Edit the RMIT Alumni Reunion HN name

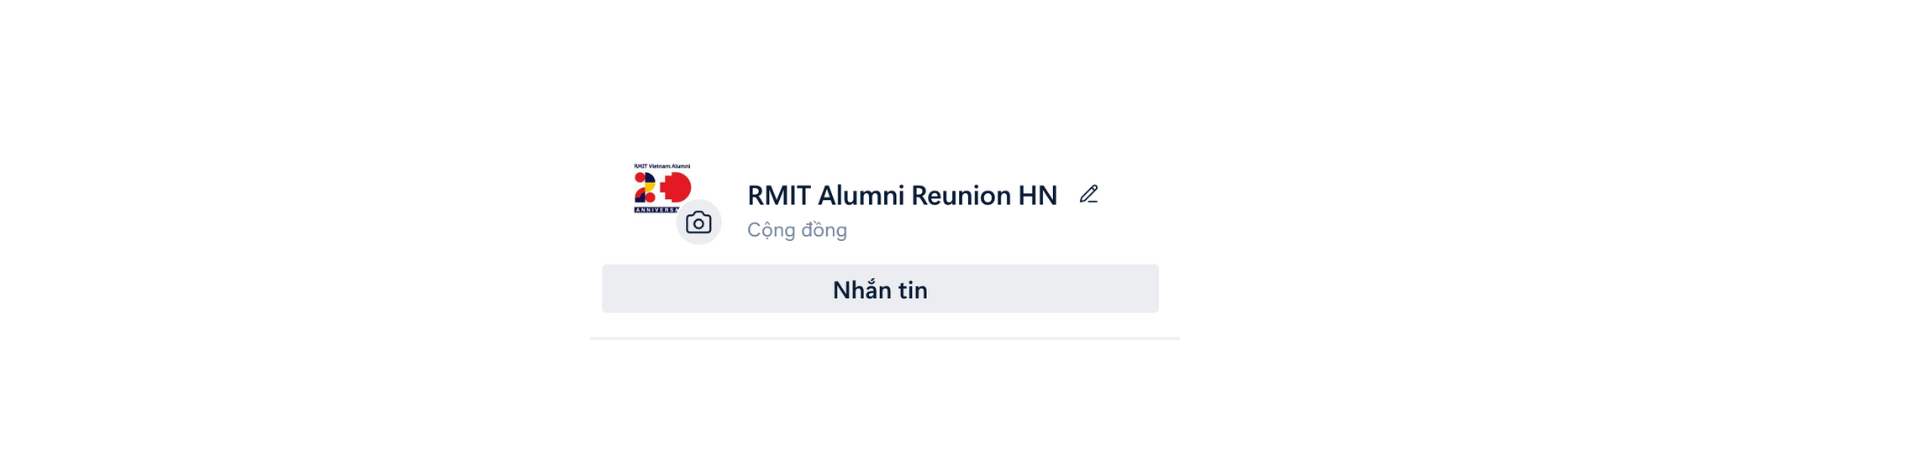click(1088, 194)
